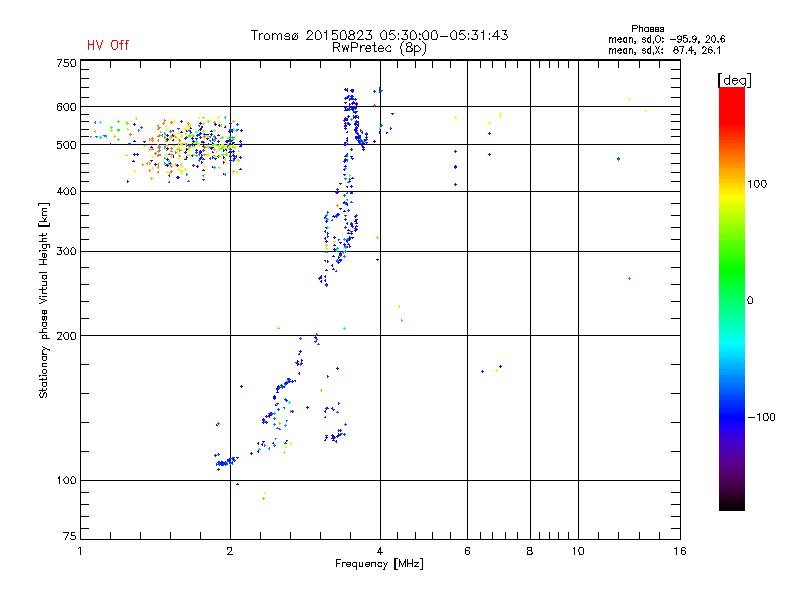Click the x-axis '8' tick label
This screenshot has width=800, height=600.
point(530,551)
